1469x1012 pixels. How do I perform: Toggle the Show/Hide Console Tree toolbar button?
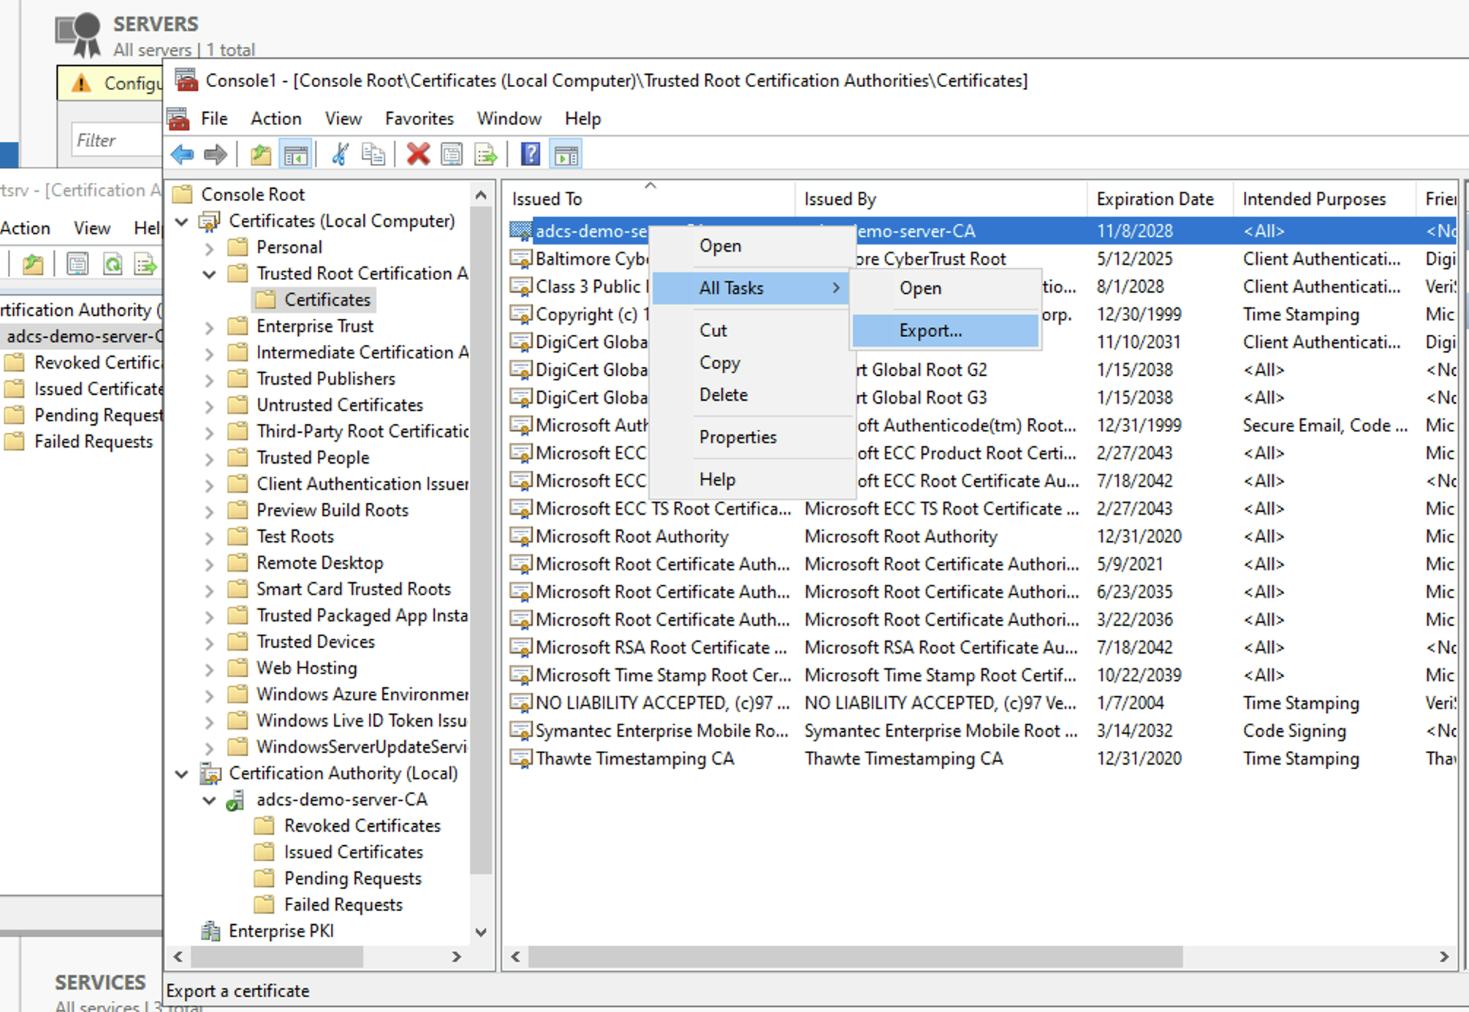pos(294,154)
